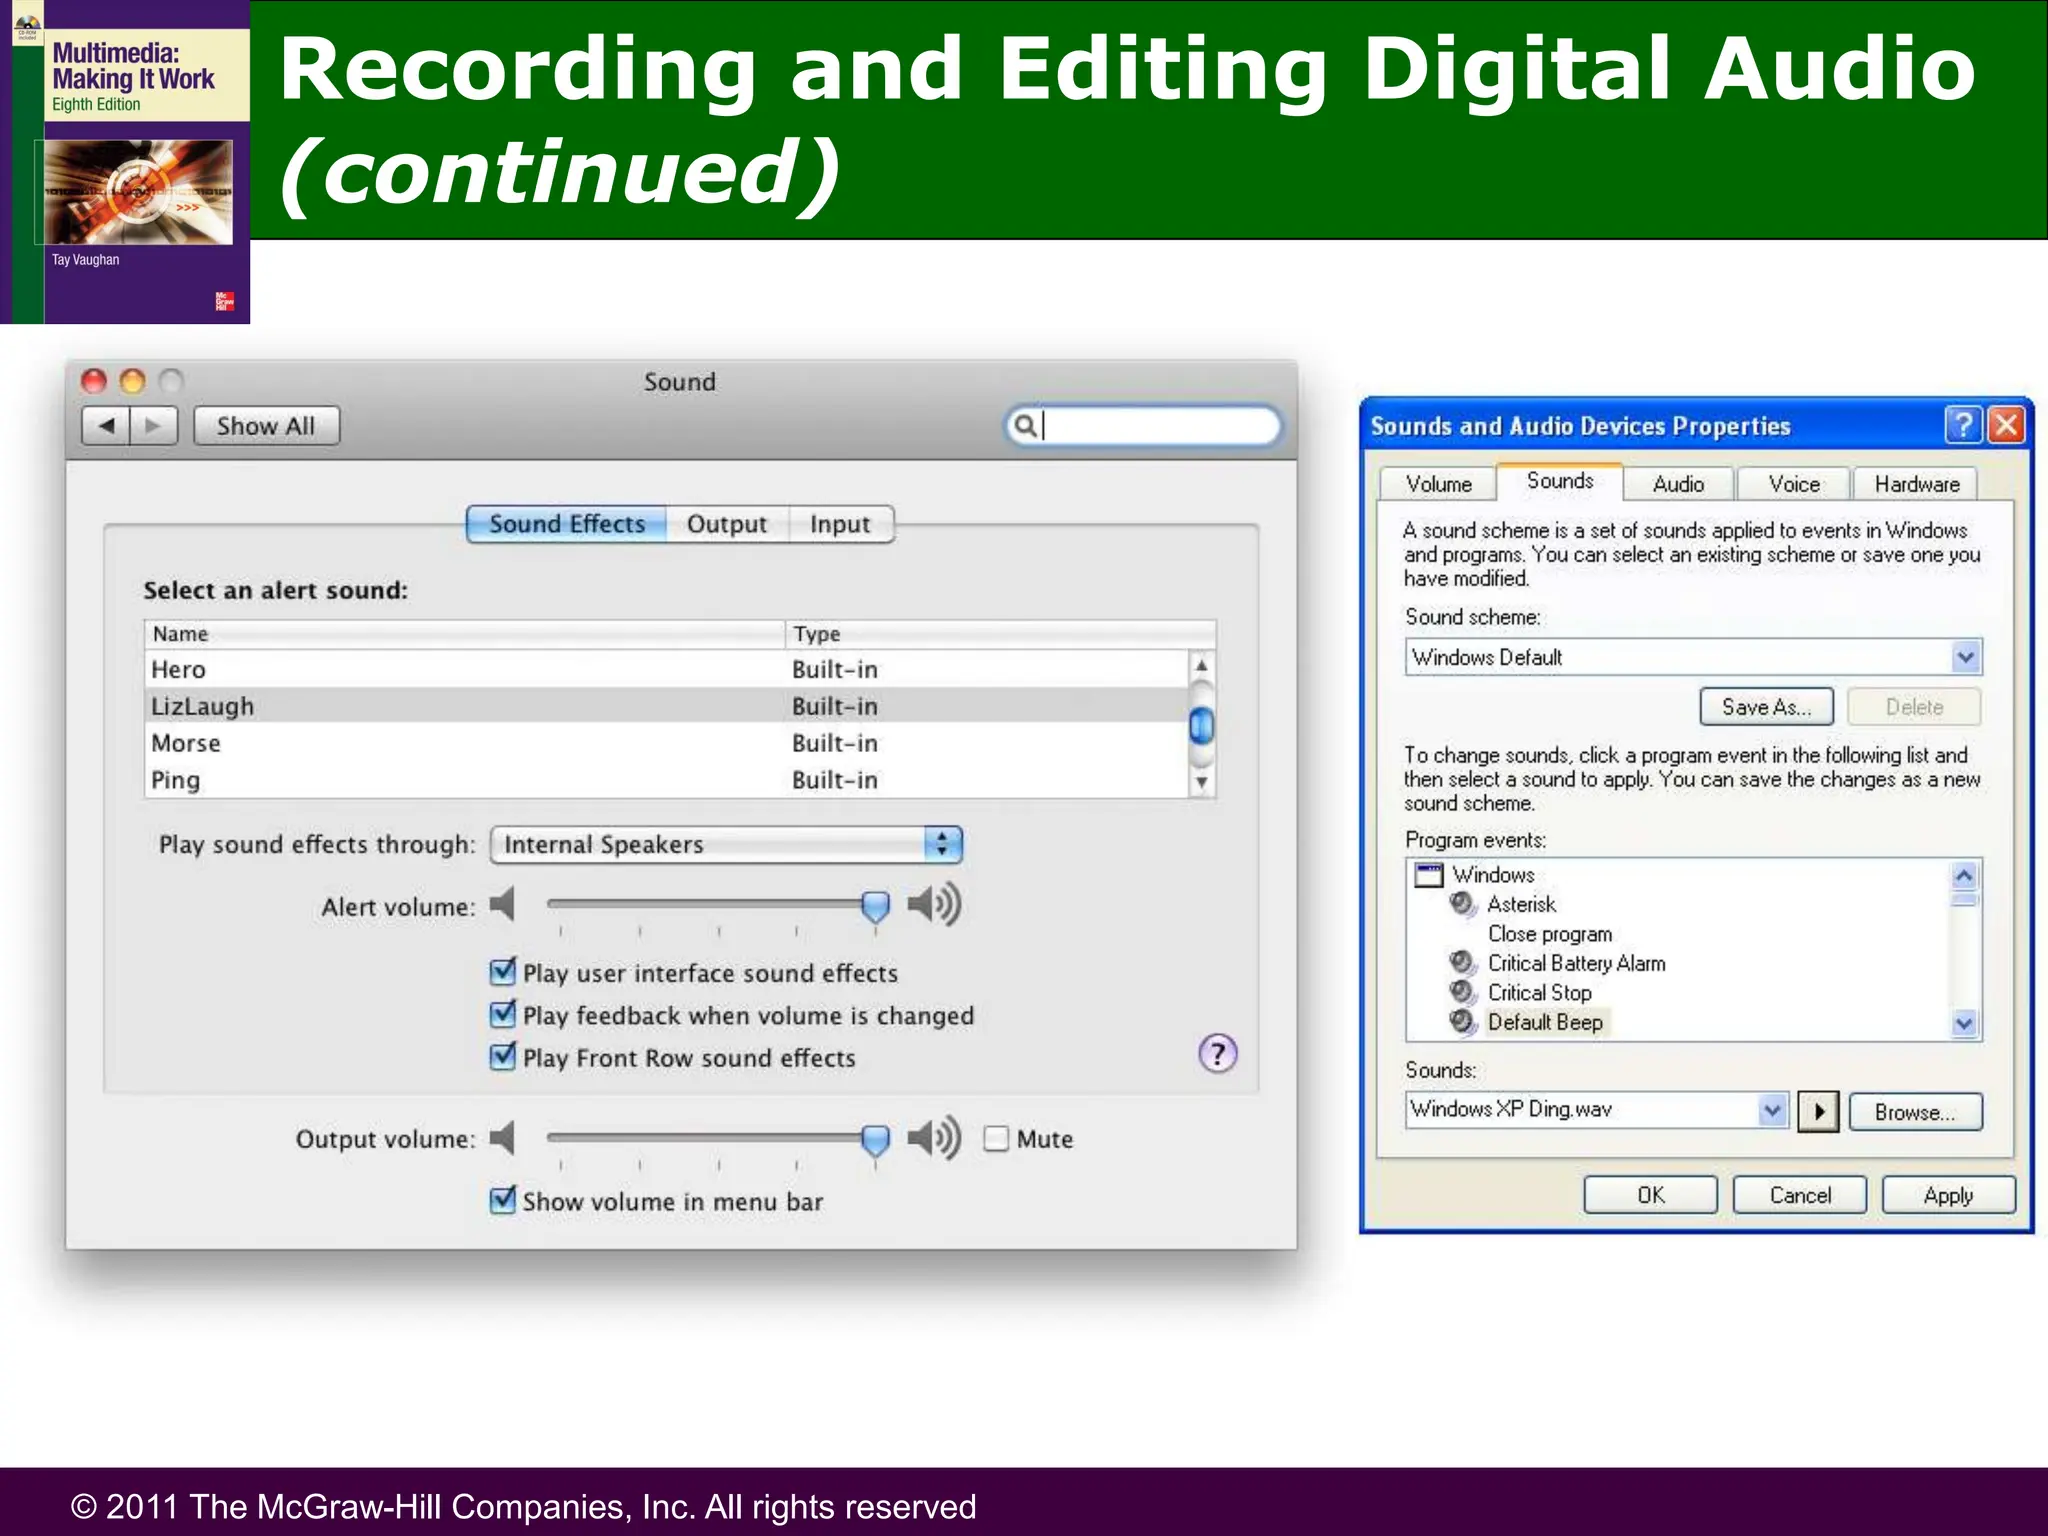Select the Critical Stop program event
The image size is (2048, 1536).
tap(1539, 993)
